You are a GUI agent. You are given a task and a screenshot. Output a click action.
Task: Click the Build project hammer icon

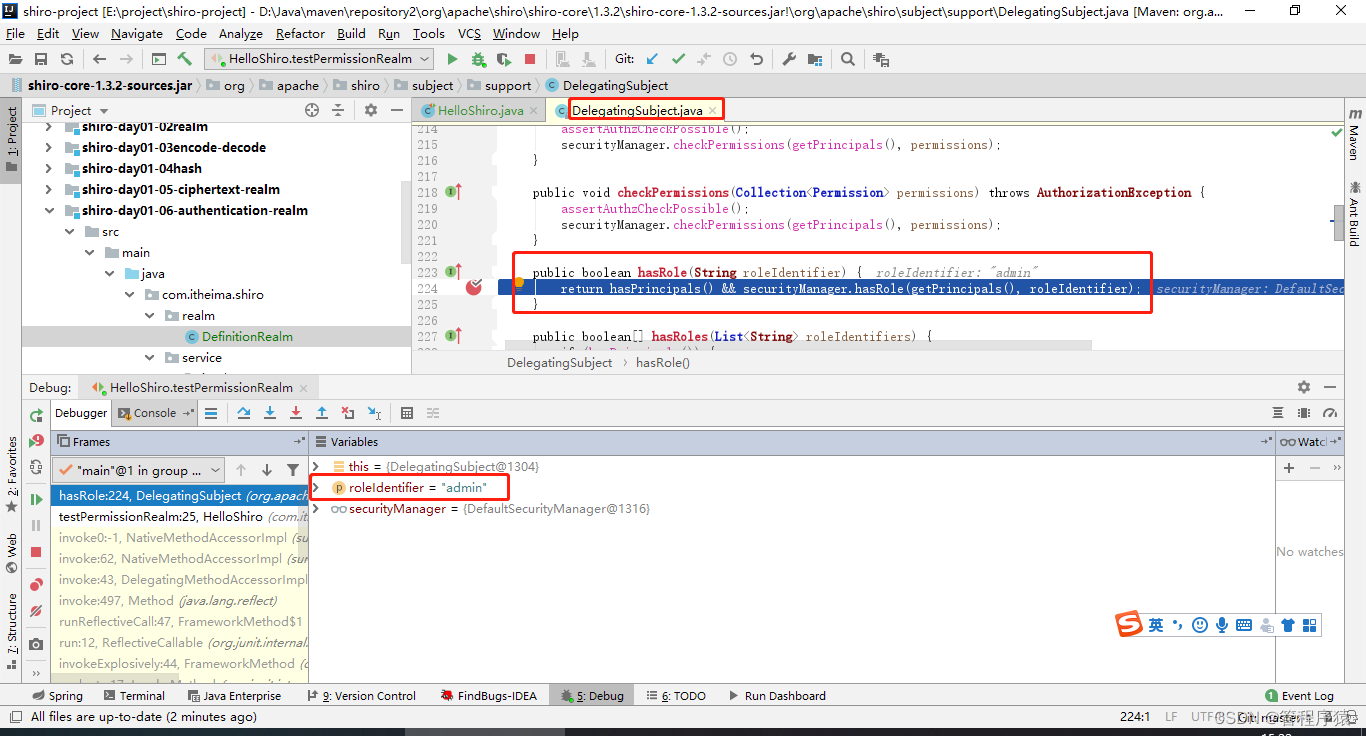(185, 60)
